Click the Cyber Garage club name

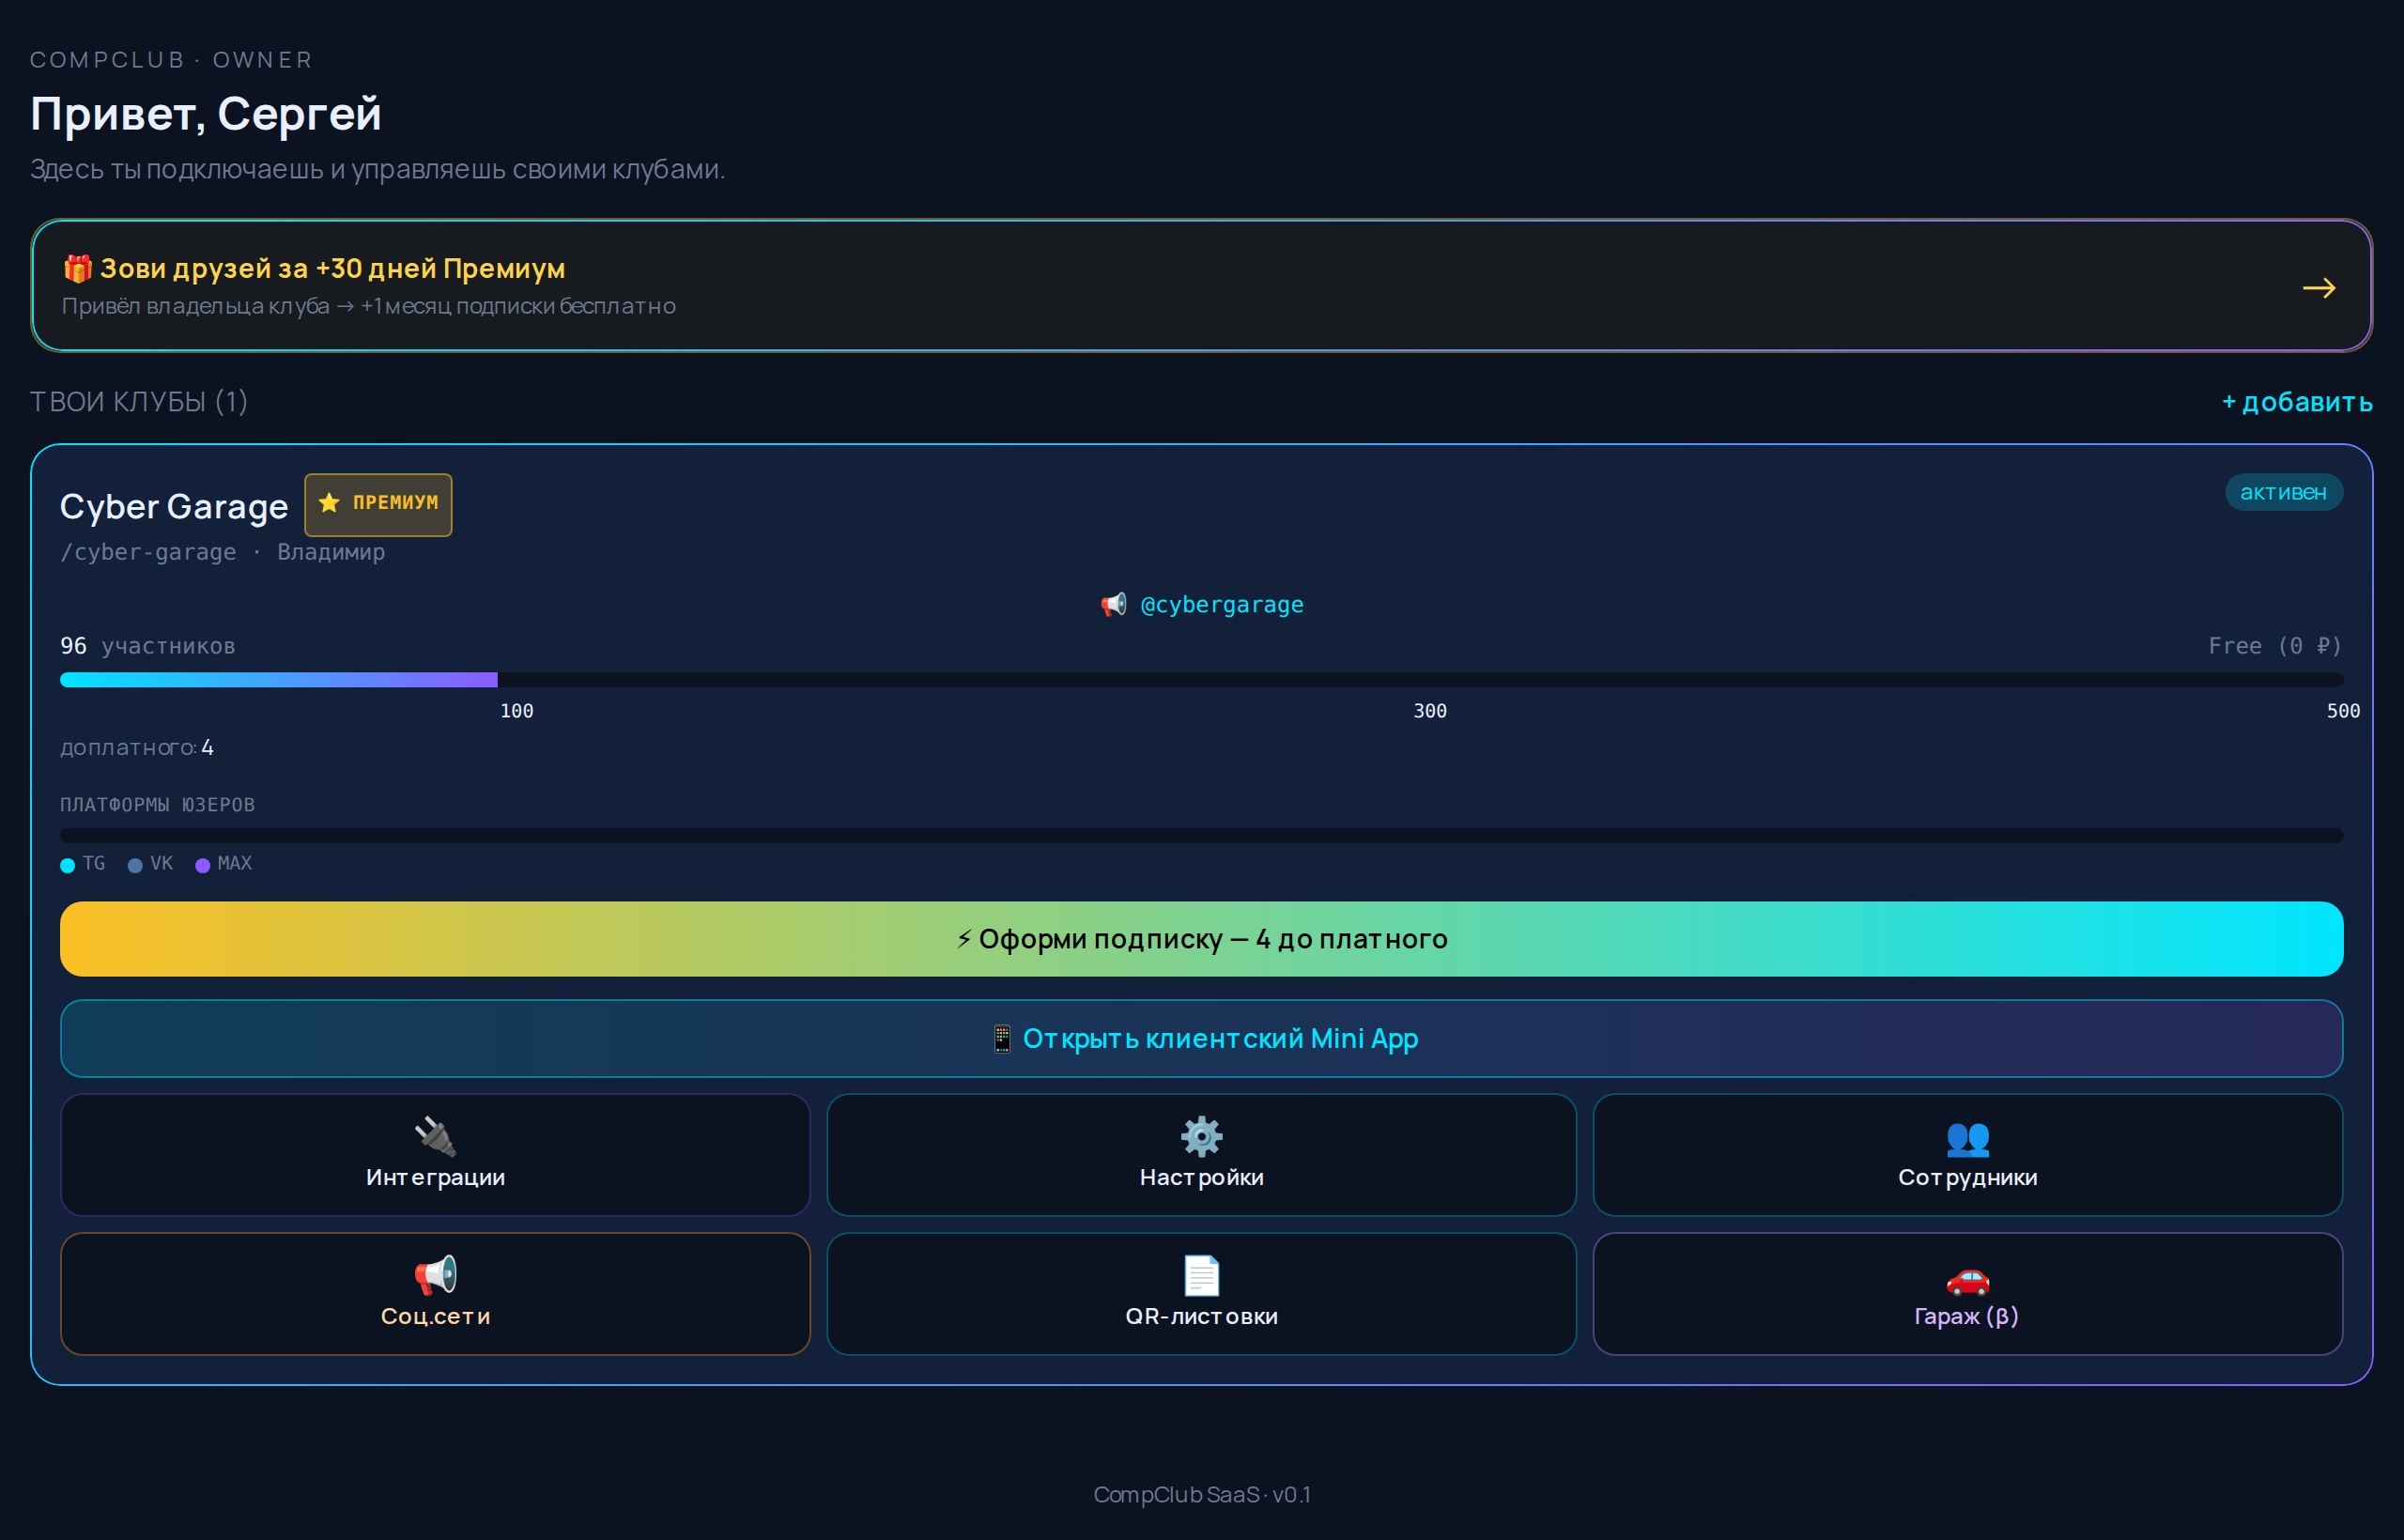(x=174, y=506)
